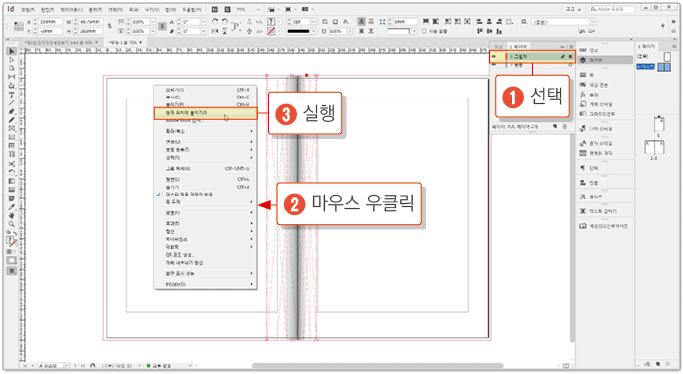Select the Free Transform tool
Image resolution: width=683 pixels, height=374 pixels.
[12, 172]
